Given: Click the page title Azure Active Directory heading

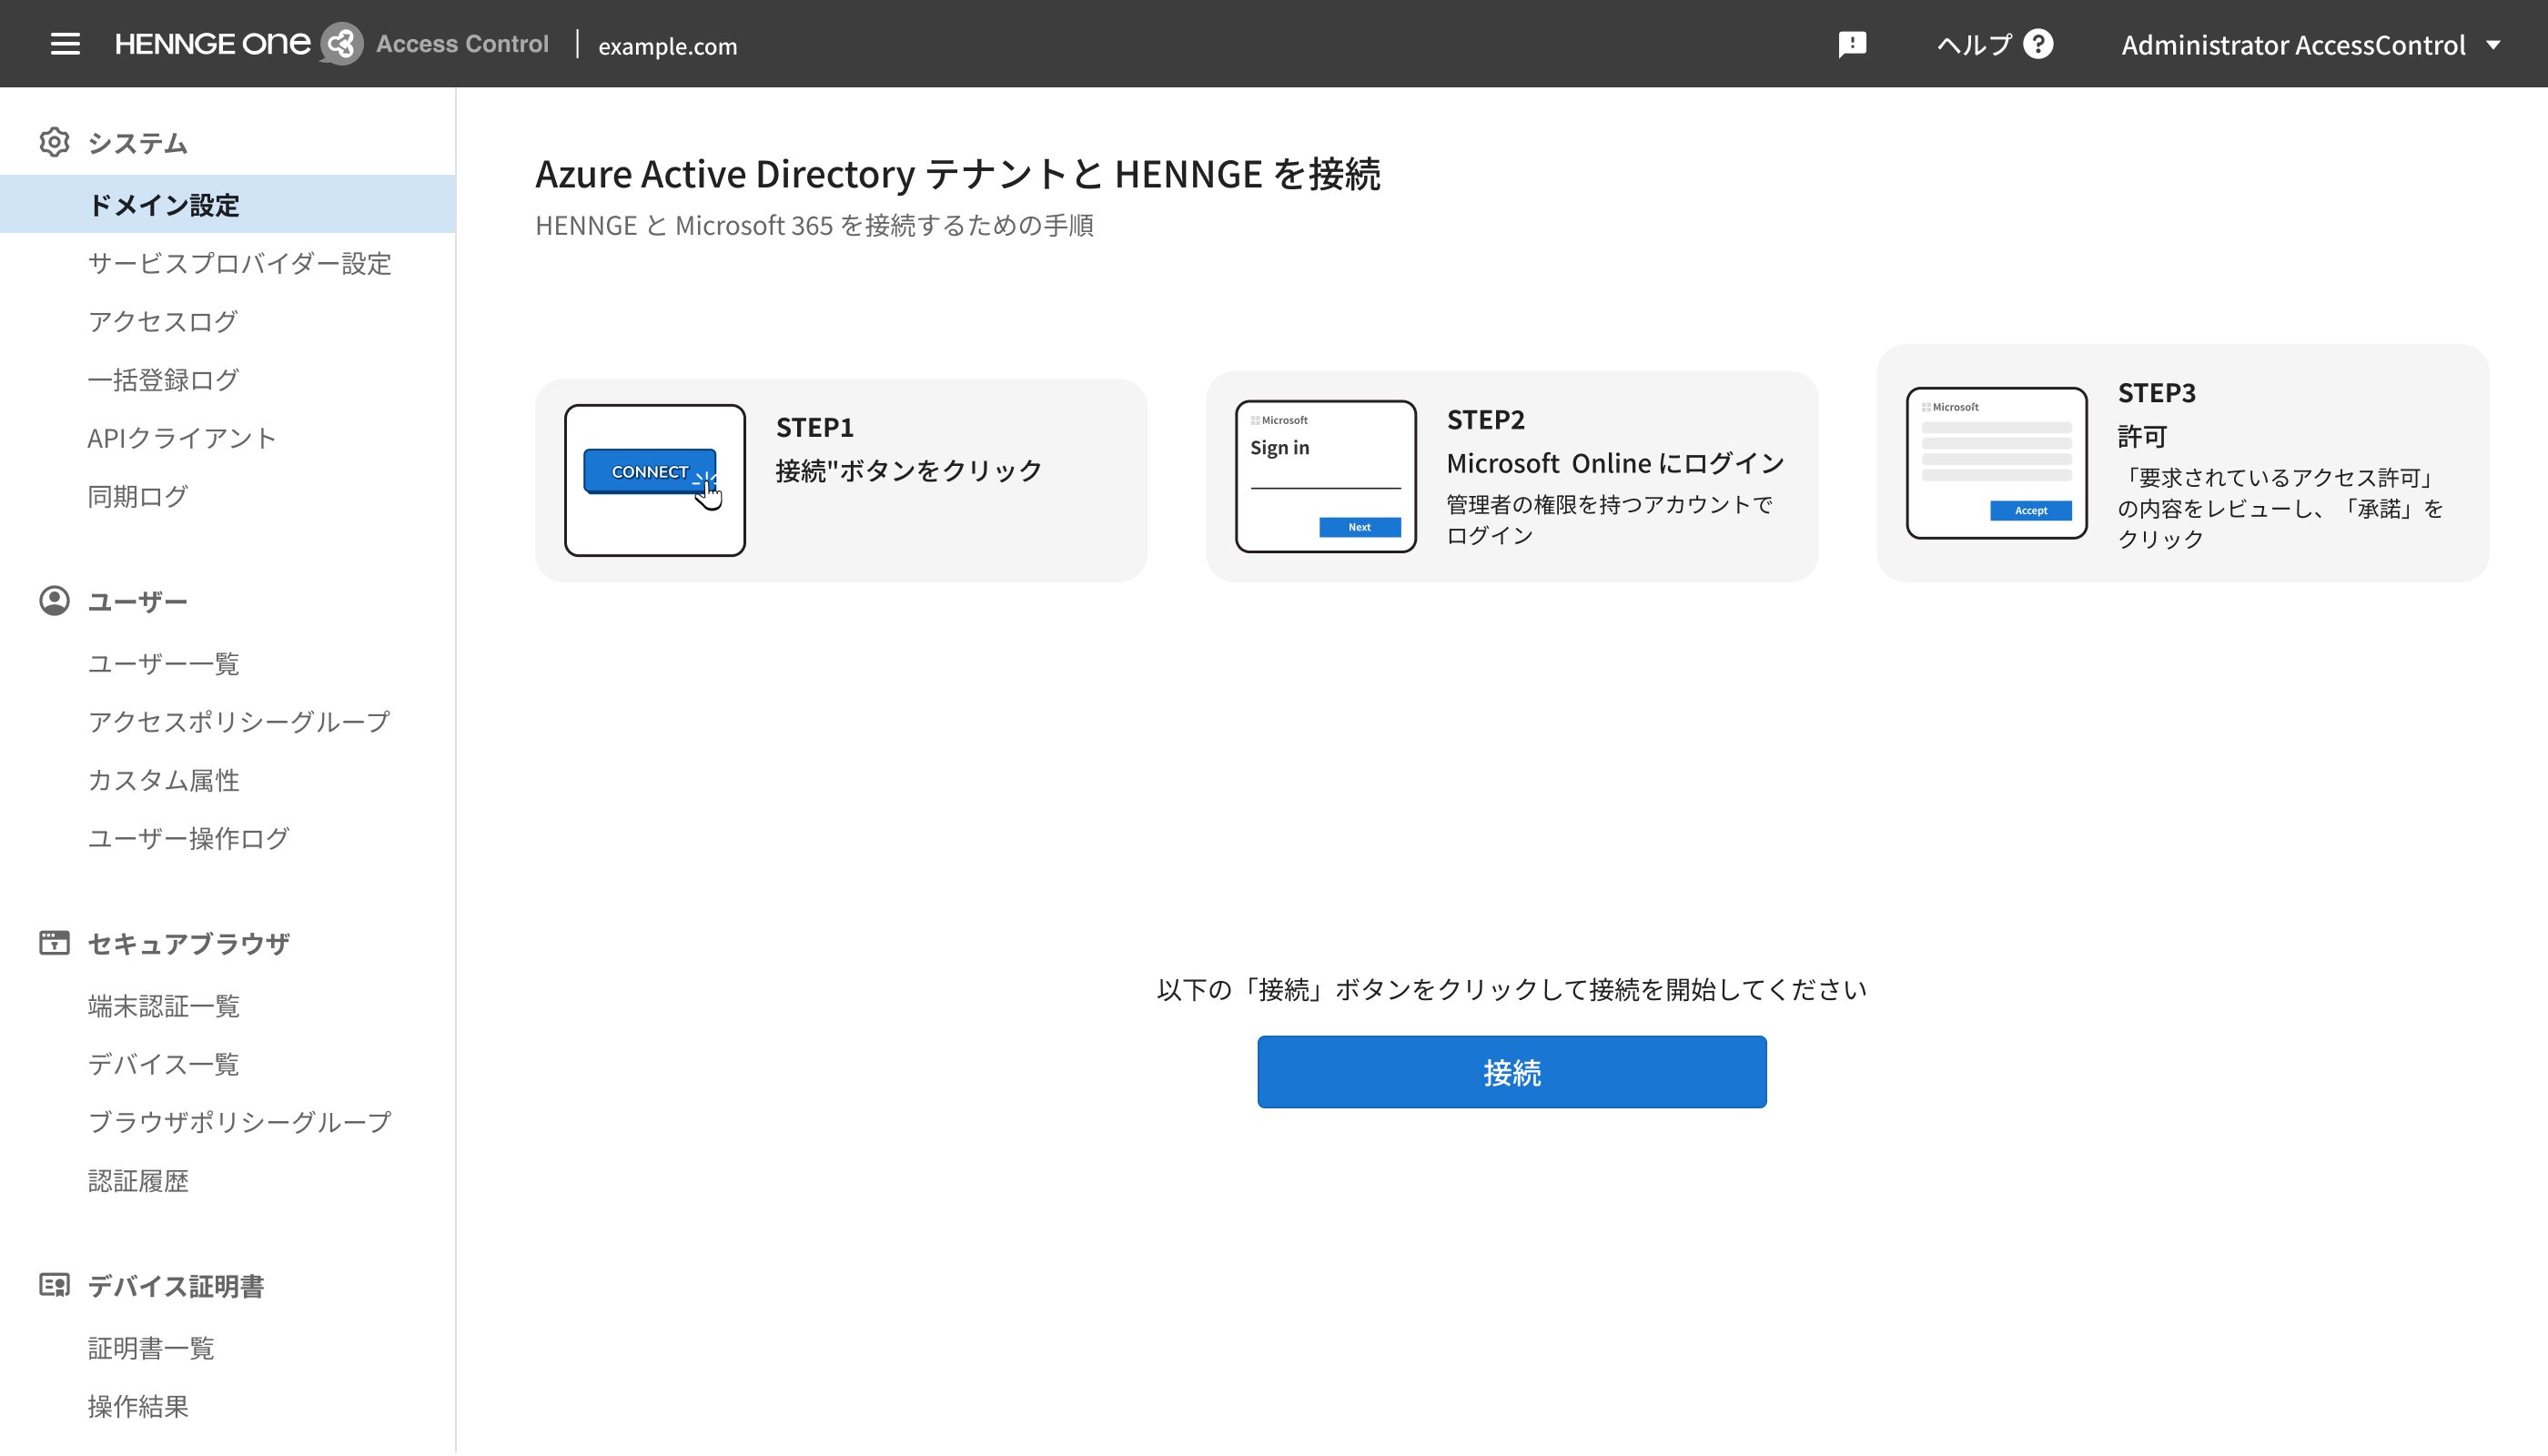Looking at the screenshot, I should click(x=957, y=173).
